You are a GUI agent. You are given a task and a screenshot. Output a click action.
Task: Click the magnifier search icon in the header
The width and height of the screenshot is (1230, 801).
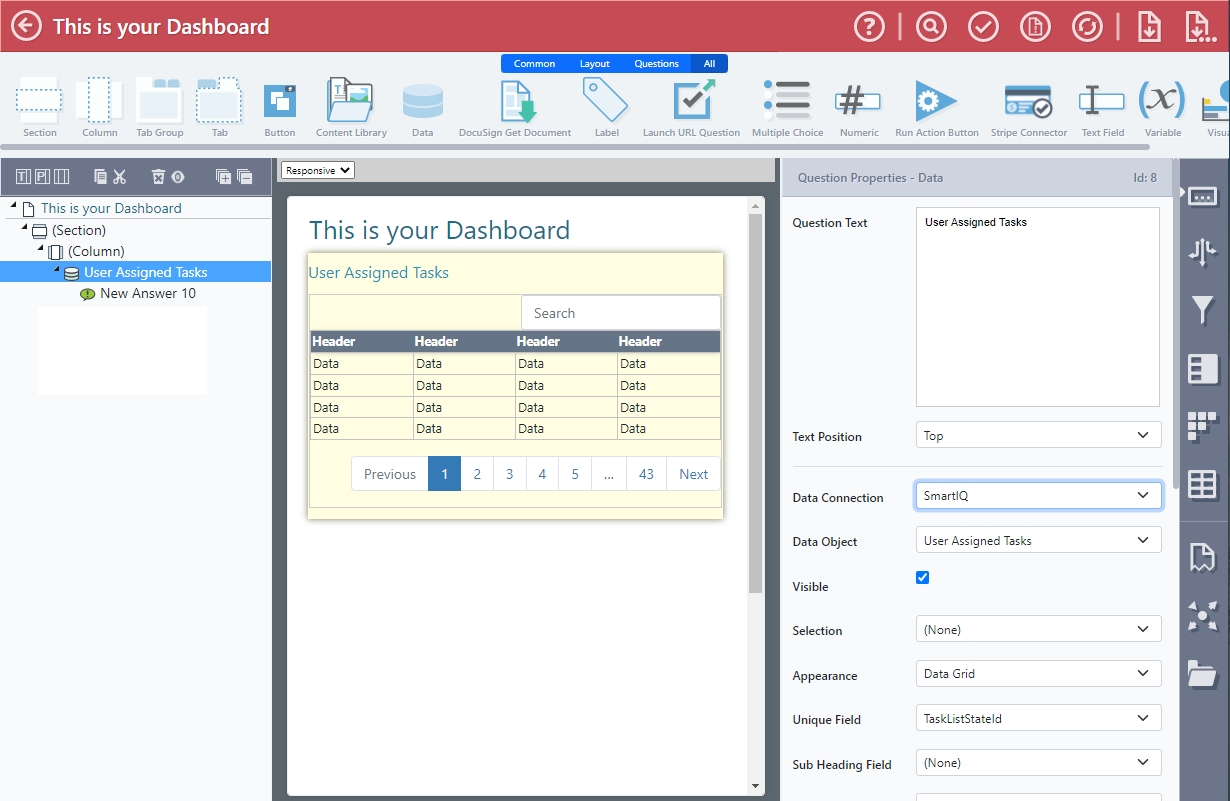click(931, 26)
